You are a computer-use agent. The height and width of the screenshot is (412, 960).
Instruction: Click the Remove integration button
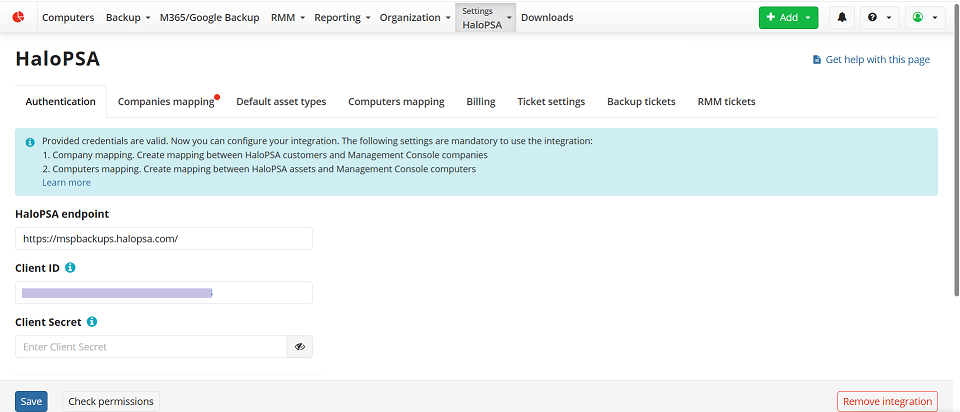point(887,401)
